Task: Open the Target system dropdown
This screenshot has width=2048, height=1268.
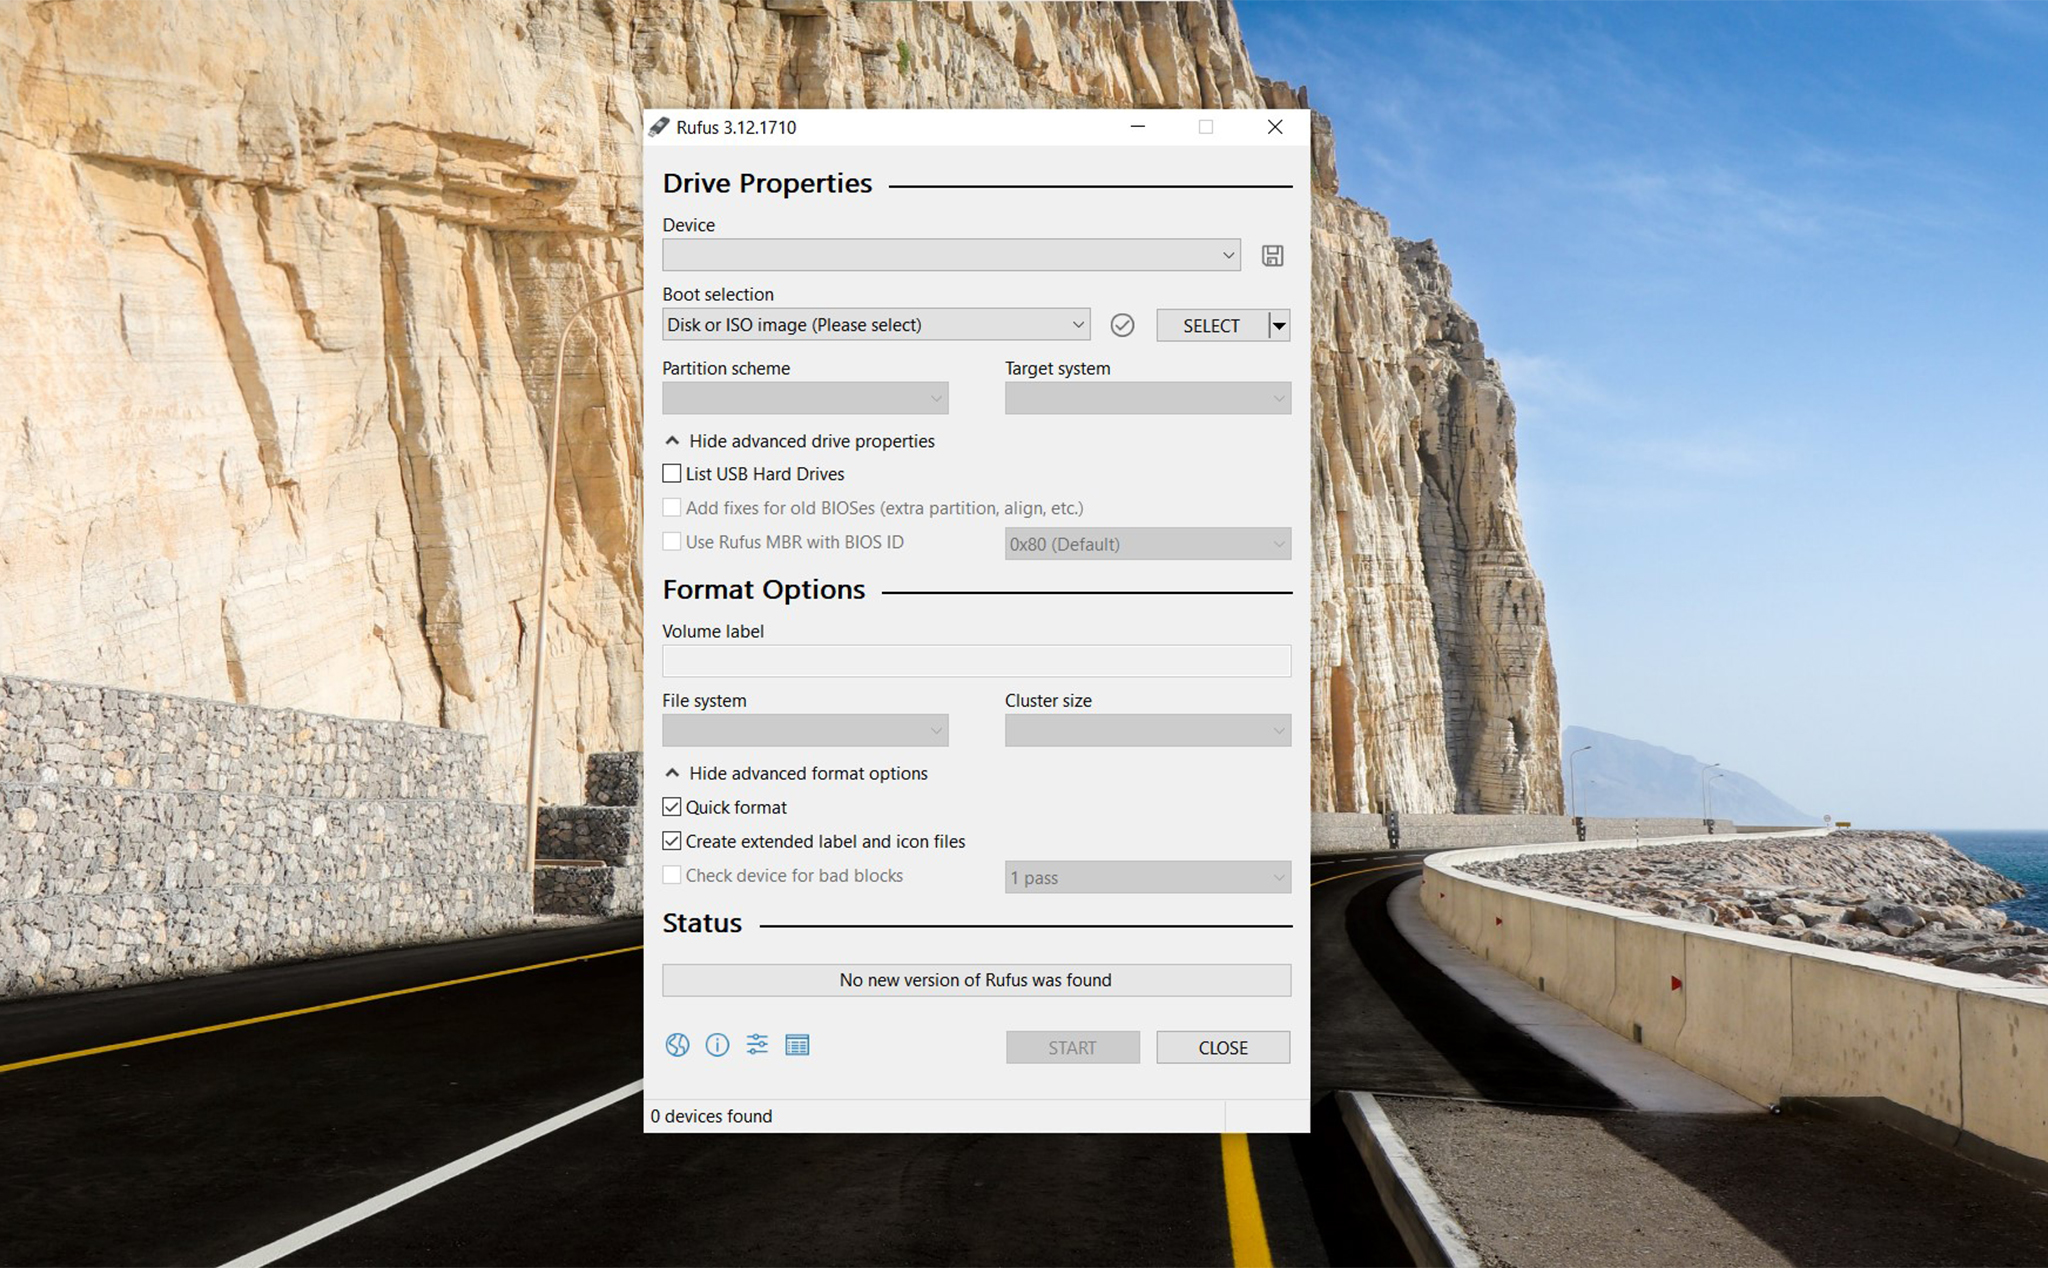Action: pos(1148,398)
